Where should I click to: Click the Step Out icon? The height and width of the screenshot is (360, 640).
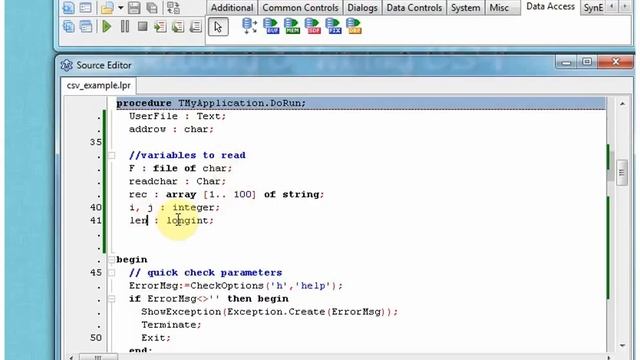[x=196, y=27]
